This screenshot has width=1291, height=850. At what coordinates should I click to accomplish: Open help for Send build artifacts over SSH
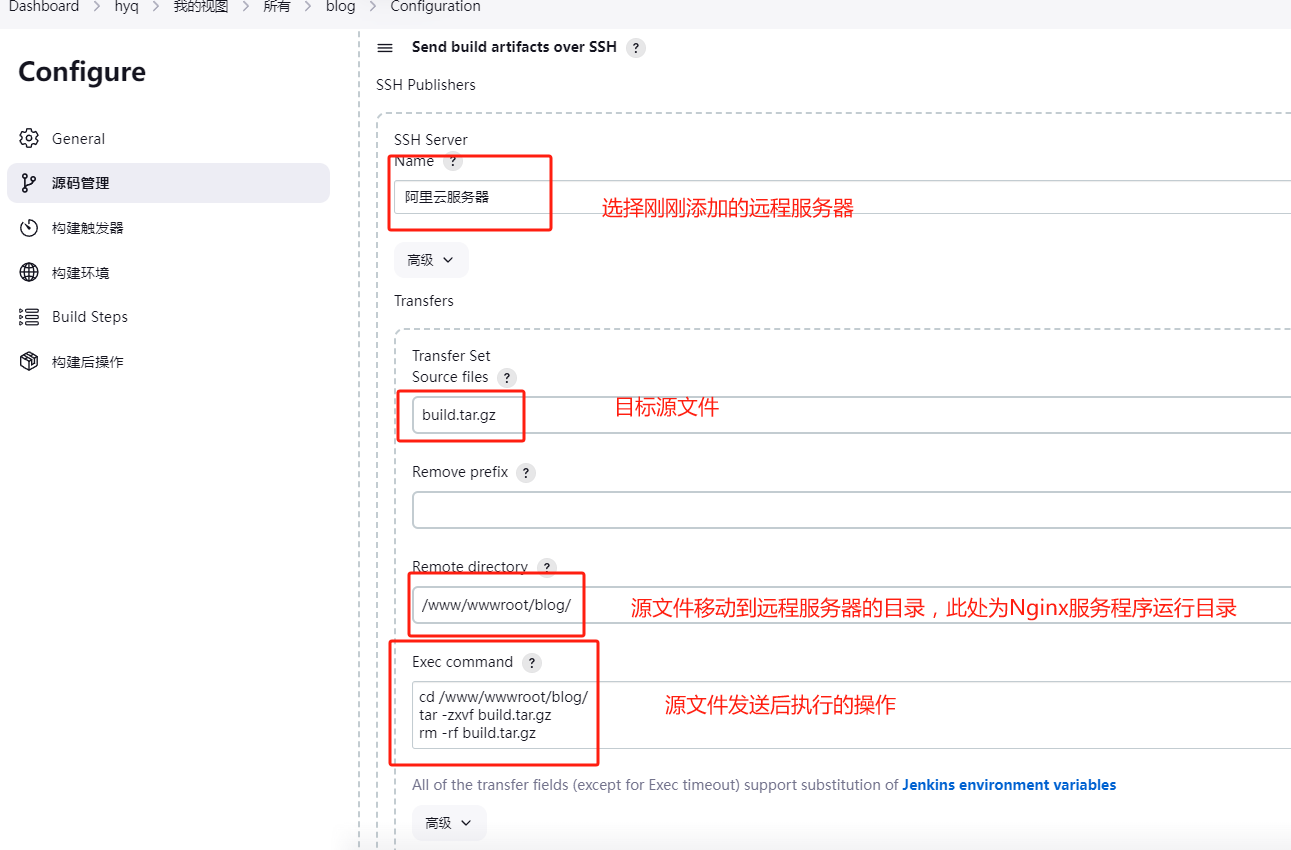point(635,47)
